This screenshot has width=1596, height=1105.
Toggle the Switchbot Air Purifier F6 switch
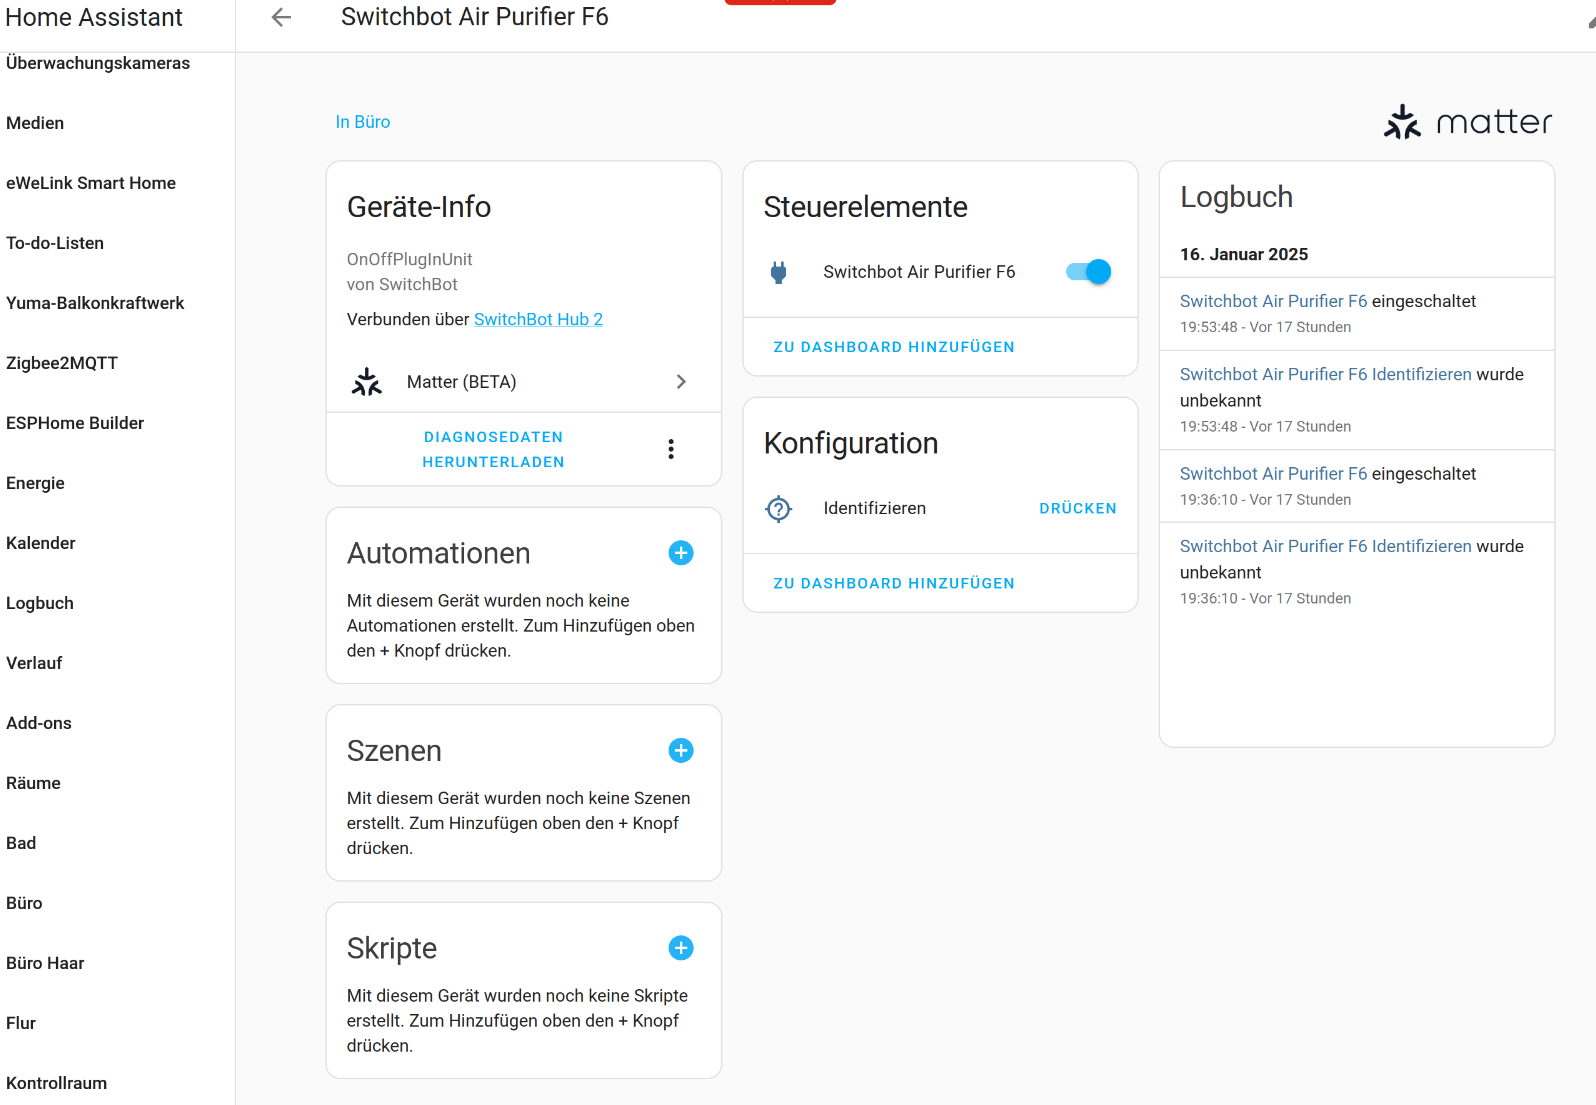click(1088, 272)
